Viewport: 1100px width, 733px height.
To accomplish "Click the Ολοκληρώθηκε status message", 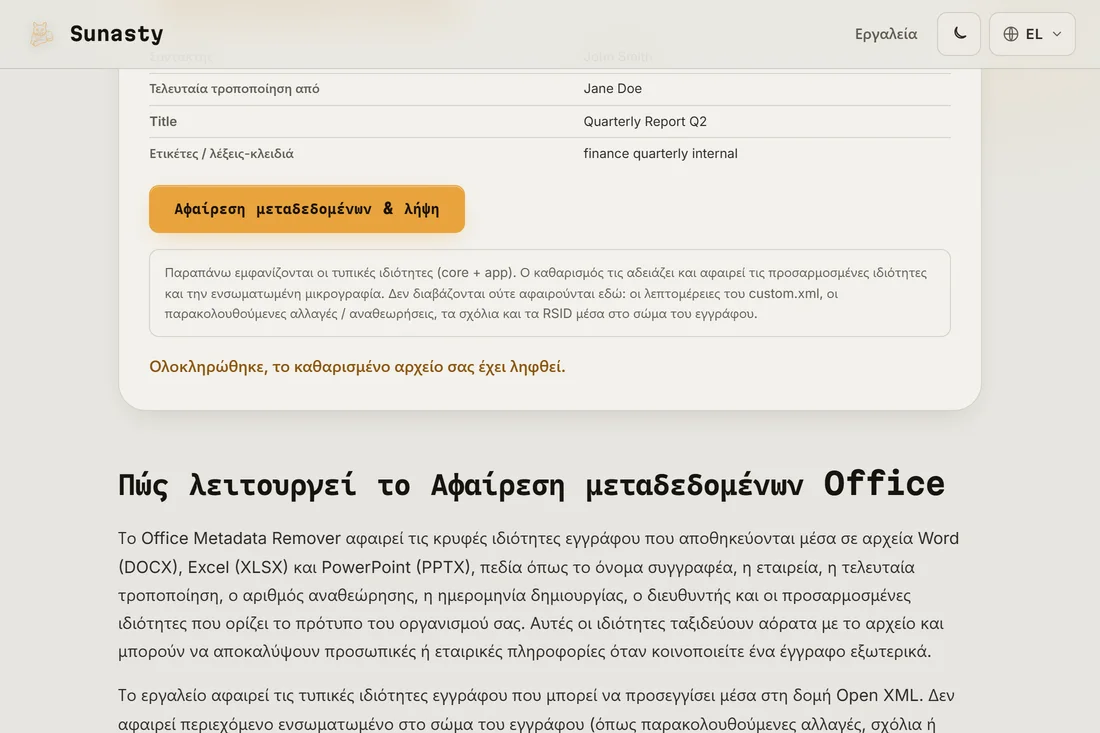I will coord(357,367).
